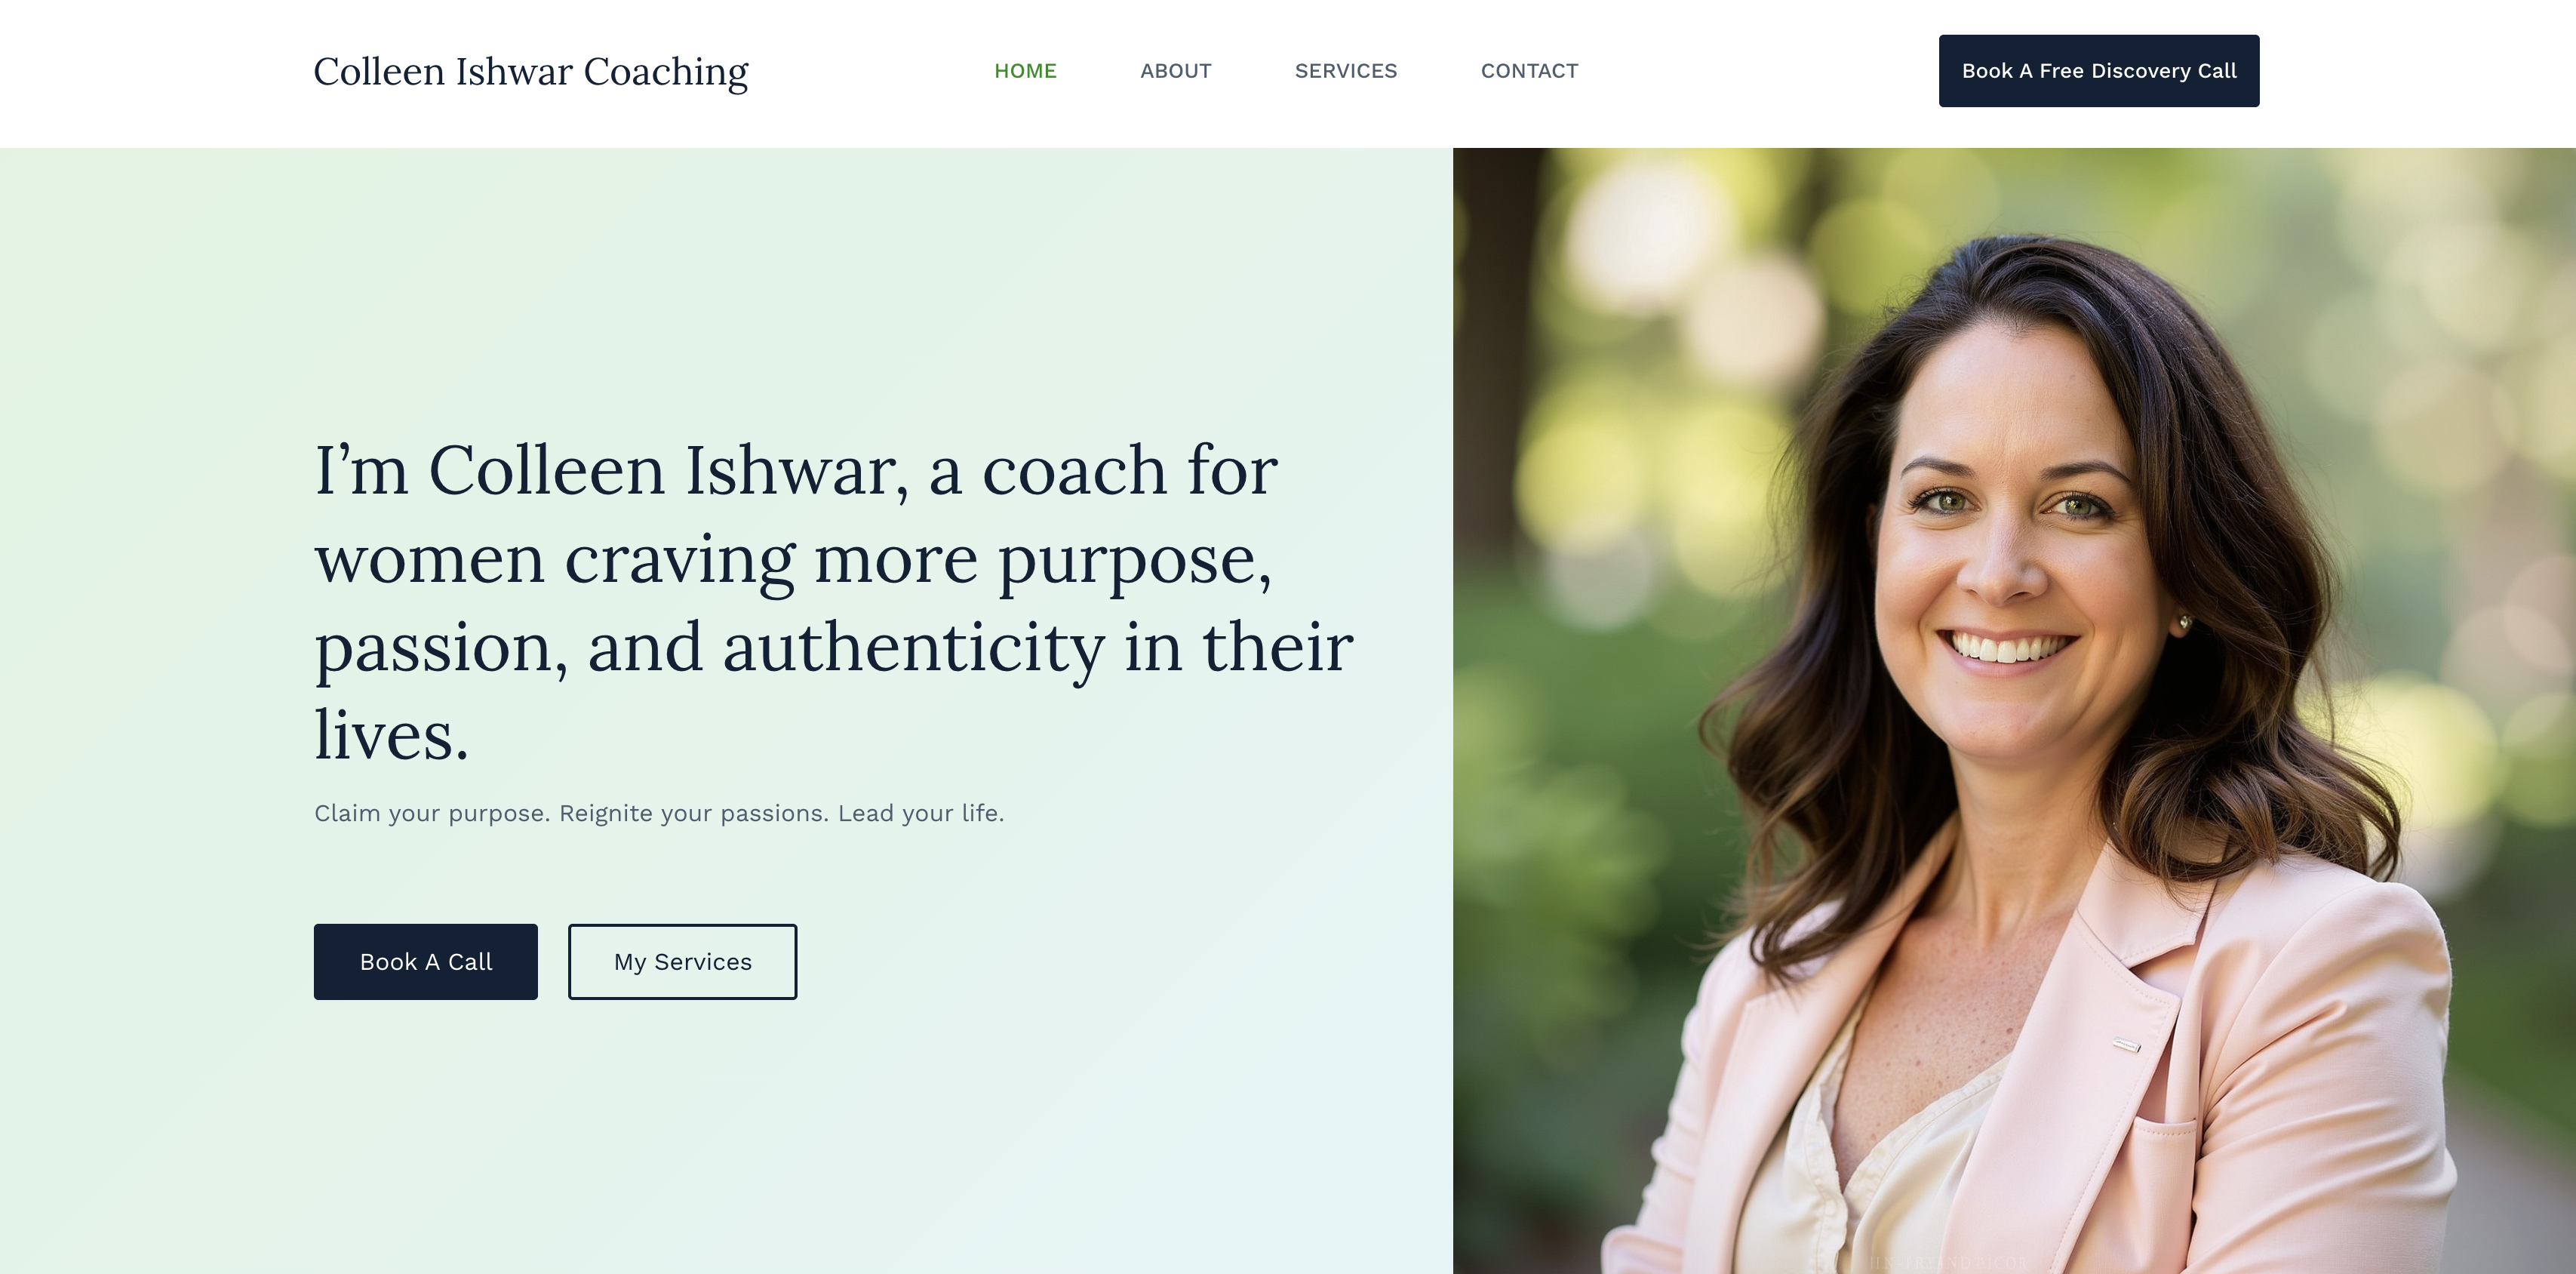This screenshot has height=1274, width=2576.
Task: Open the My Services outlined button
Action: click(x=682, y=961)
